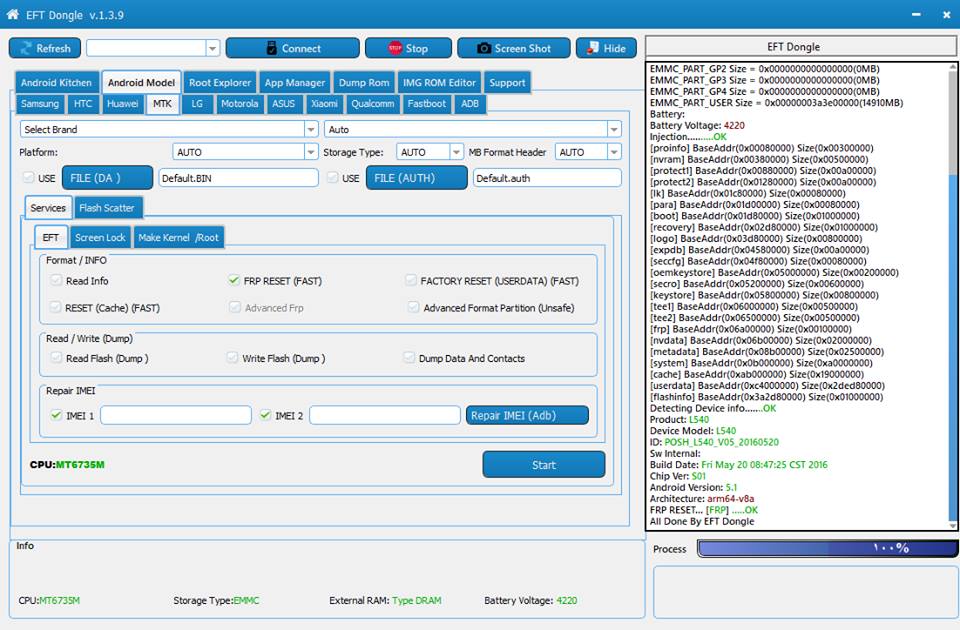Open the Storage Type dropdown
This screenshot has width=960, height=630.
coord(425,152)
